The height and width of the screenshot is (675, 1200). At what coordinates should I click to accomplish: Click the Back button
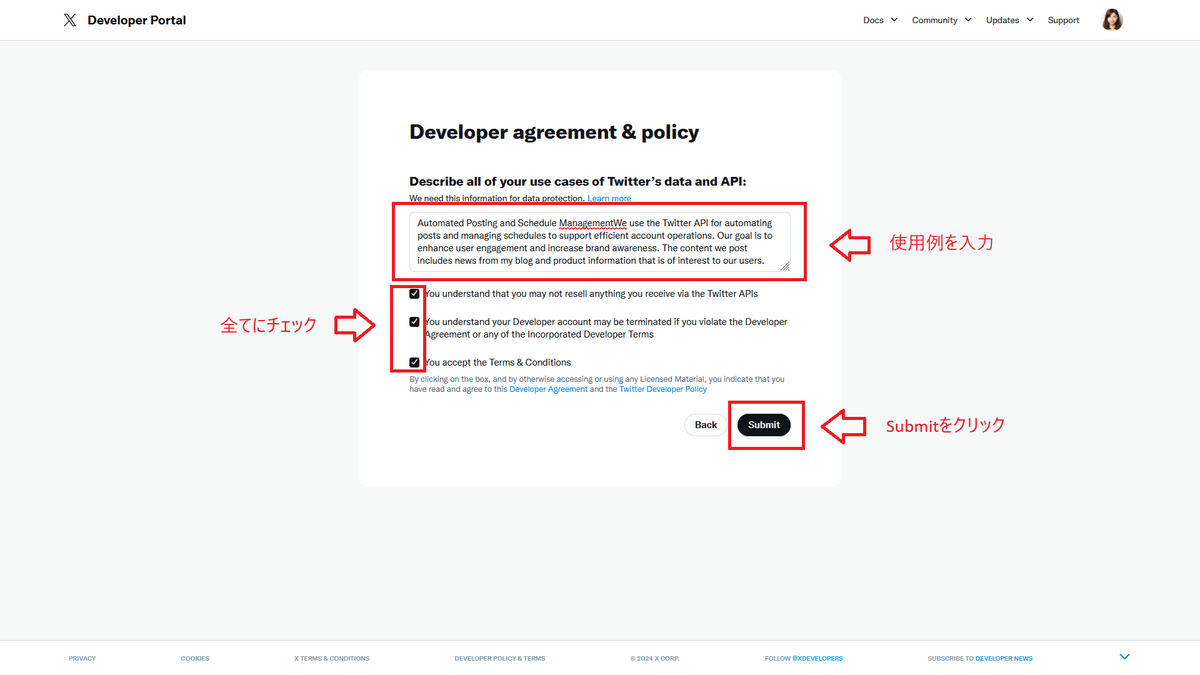point(706,425)
